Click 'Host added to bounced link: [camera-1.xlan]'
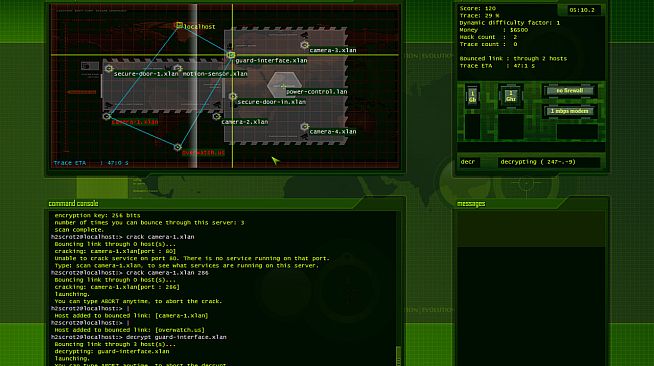 131,316
